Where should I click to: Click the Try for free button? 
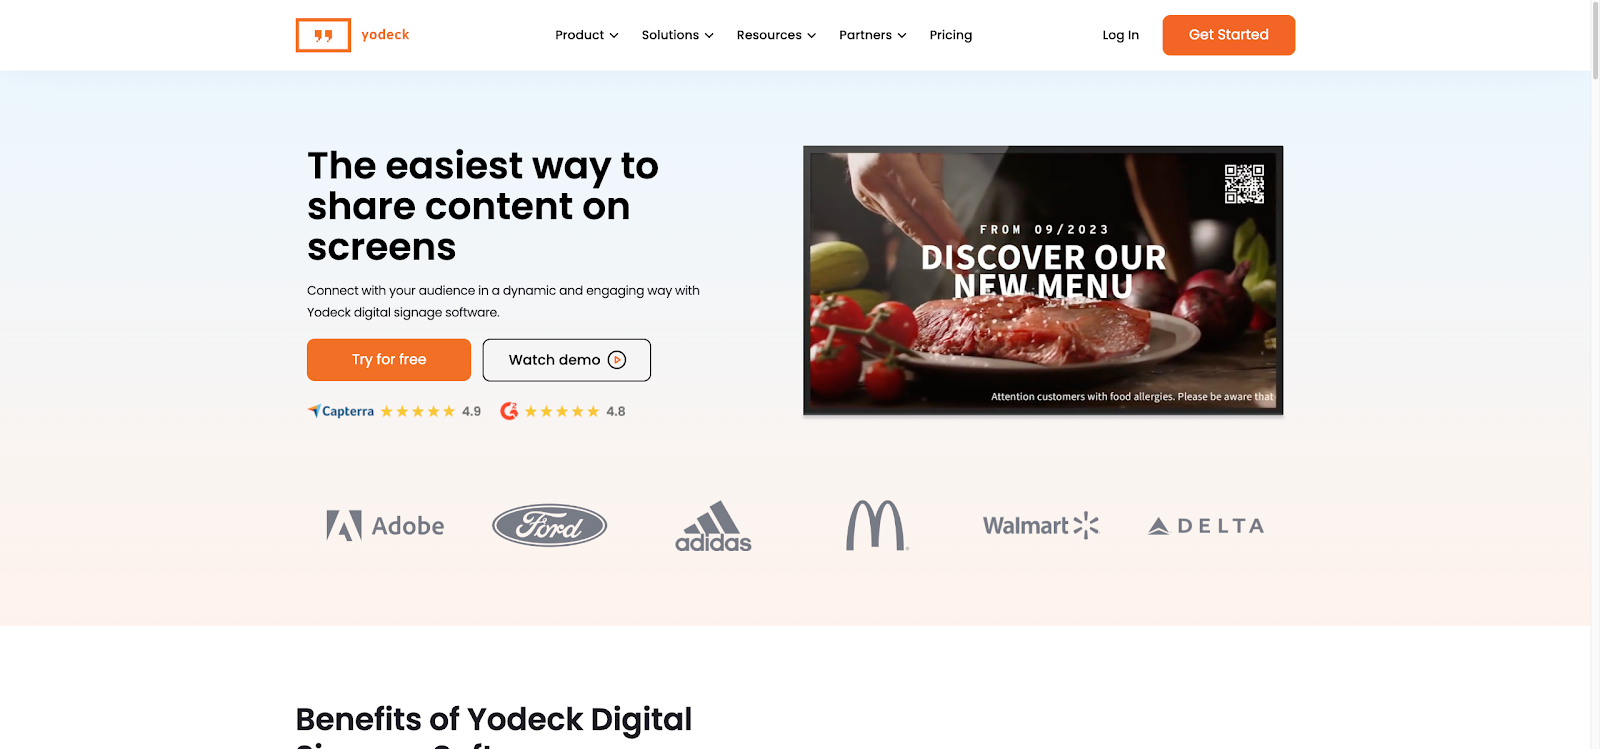pos(389,360)
